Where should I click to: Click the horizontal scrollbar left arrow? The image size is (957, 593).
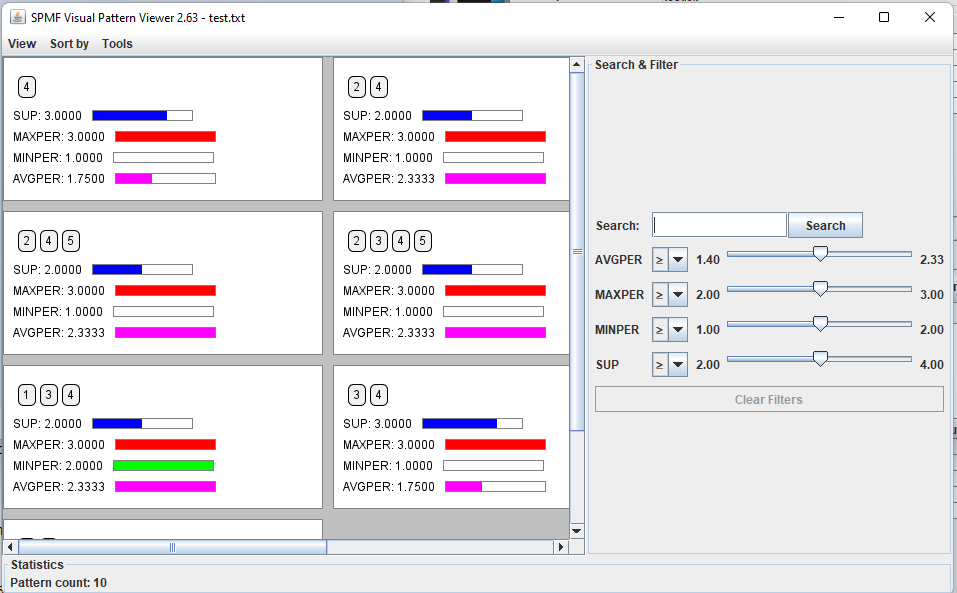tap(11, 547)
